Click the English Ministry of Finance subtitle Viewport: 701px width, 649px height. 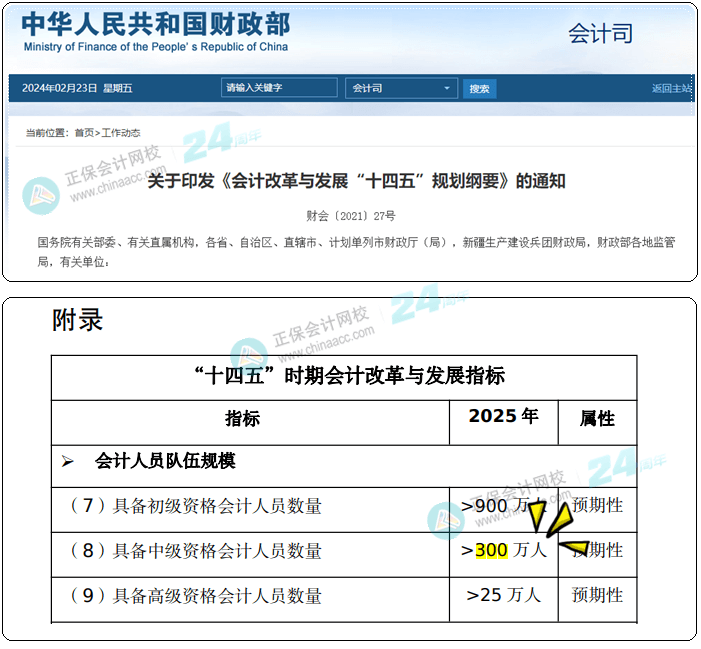156,47
